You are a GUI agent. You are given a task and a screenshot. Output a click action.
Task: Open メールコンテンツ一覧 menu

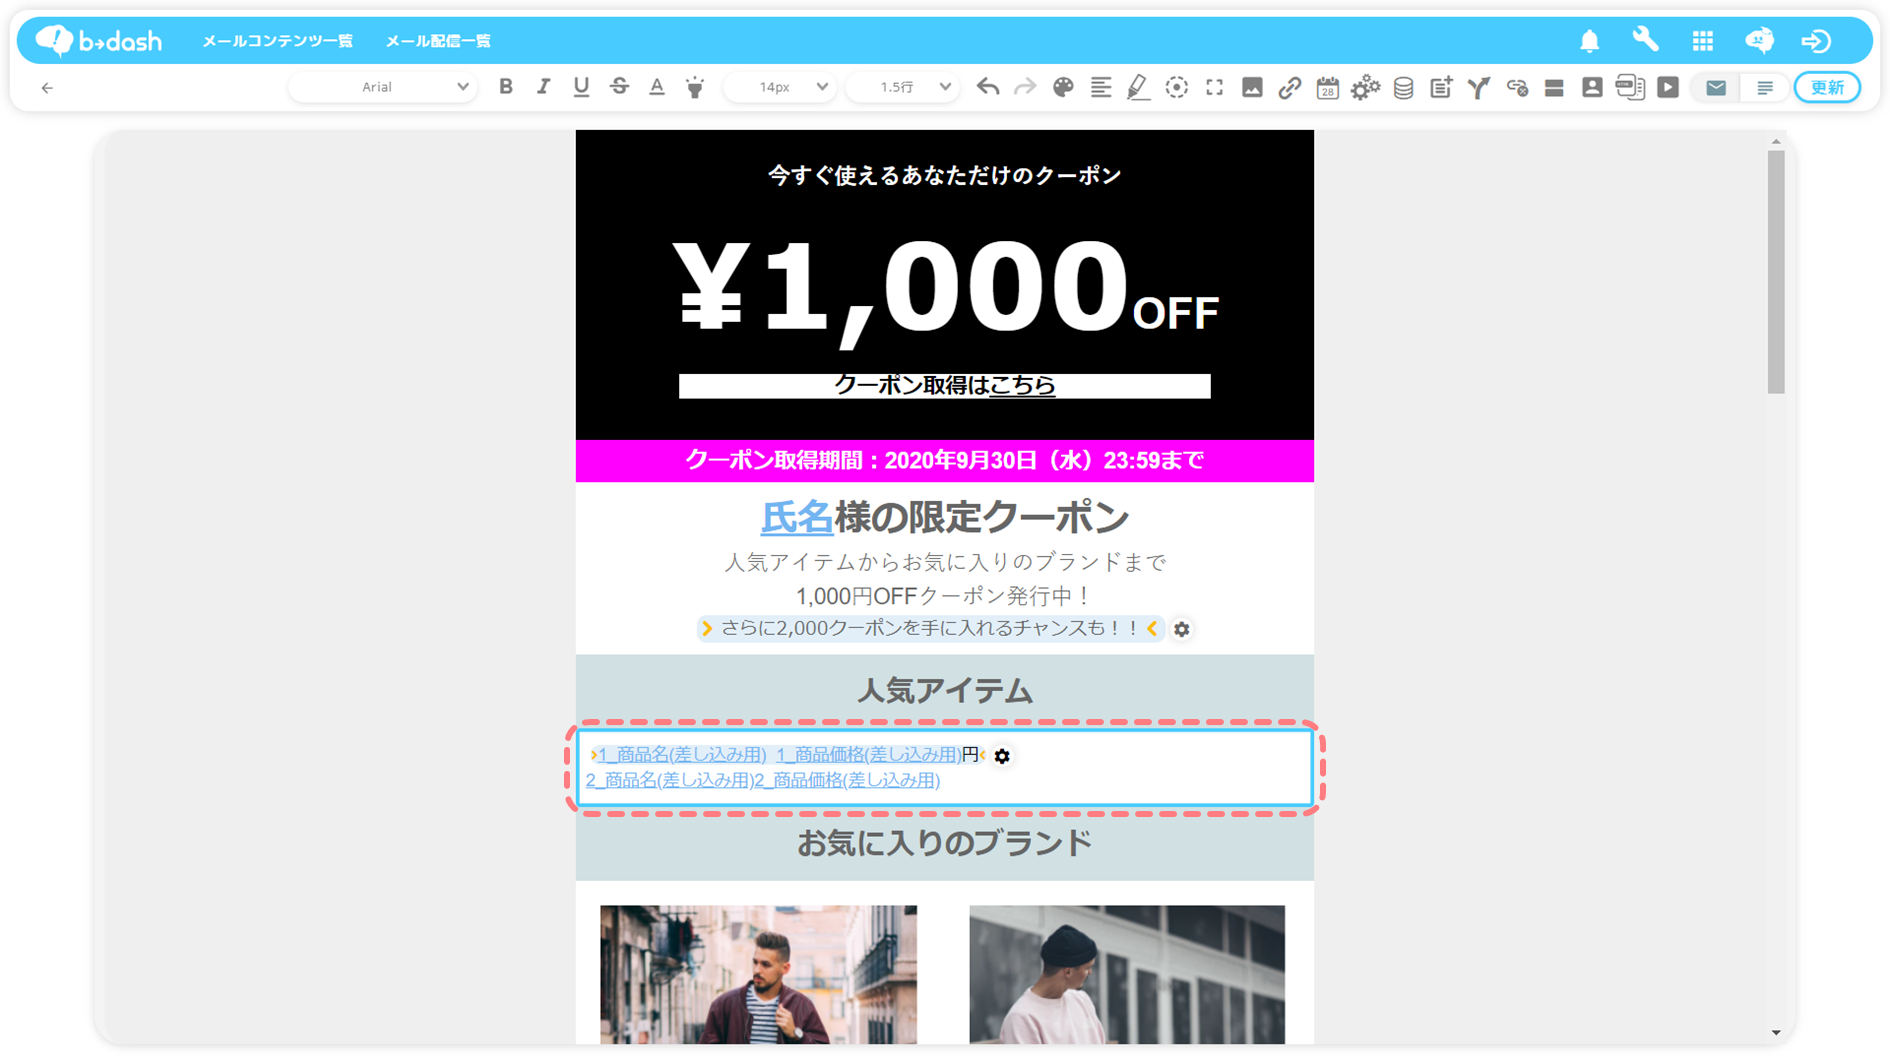[x=277, y=41]
